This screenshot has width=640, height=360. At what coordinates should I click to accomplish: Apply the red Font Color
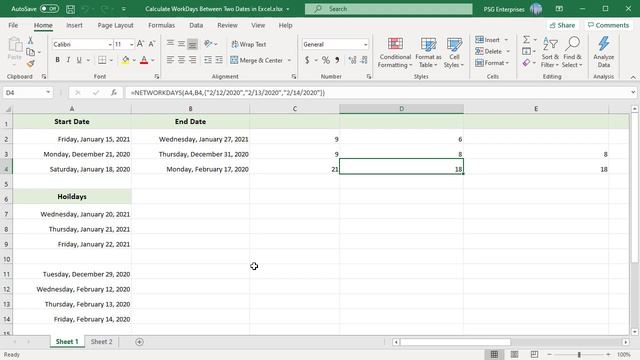144,60
